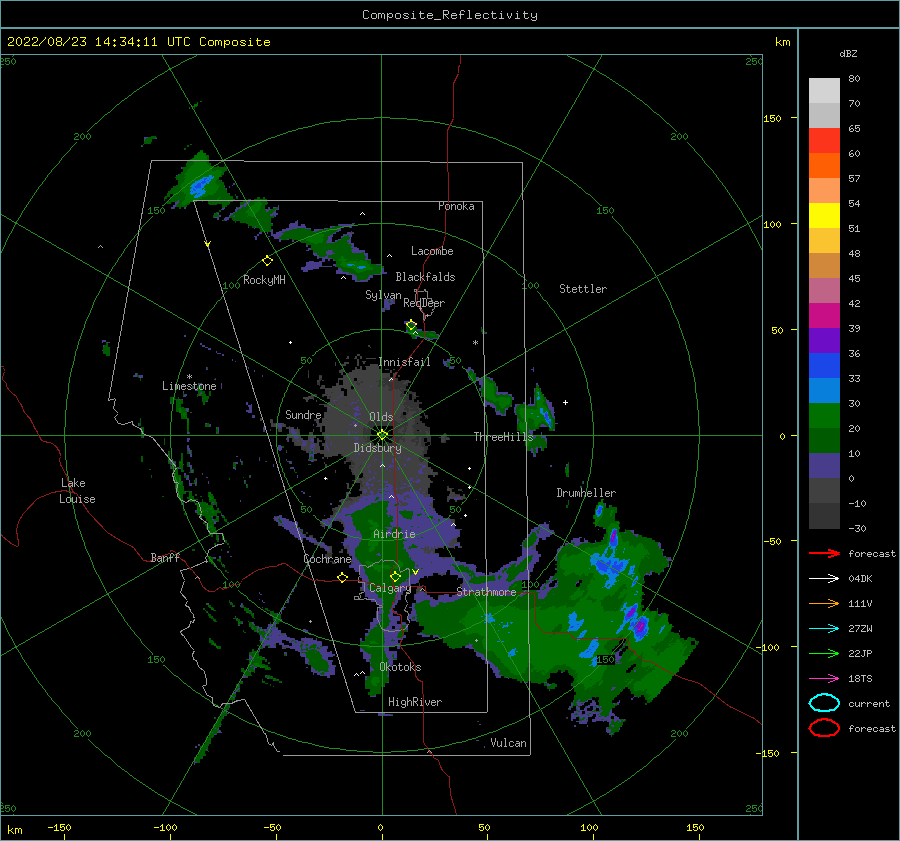This screenshot has height=841, width=900.
Task: Click the cyan 27ZW arrow in legend
Action: [824, 629]
